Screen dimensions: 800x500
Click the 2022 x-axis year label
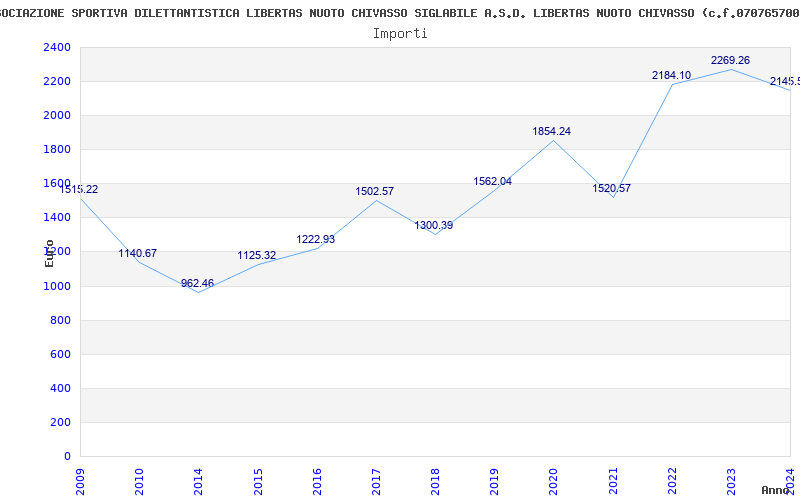coord(672,482)
